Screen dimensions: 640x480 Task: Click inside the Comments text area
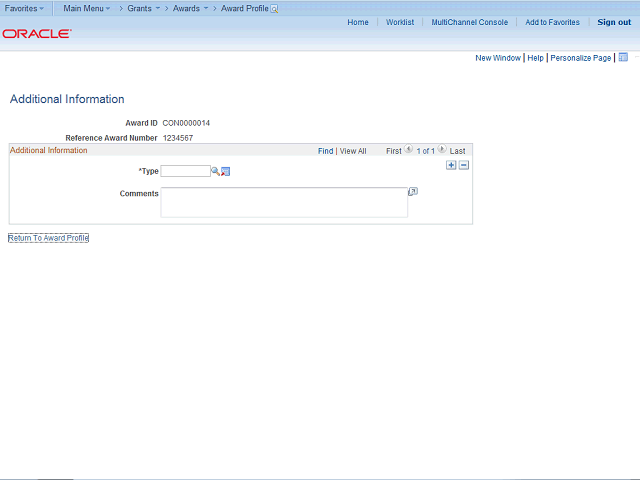pos(284,202)
